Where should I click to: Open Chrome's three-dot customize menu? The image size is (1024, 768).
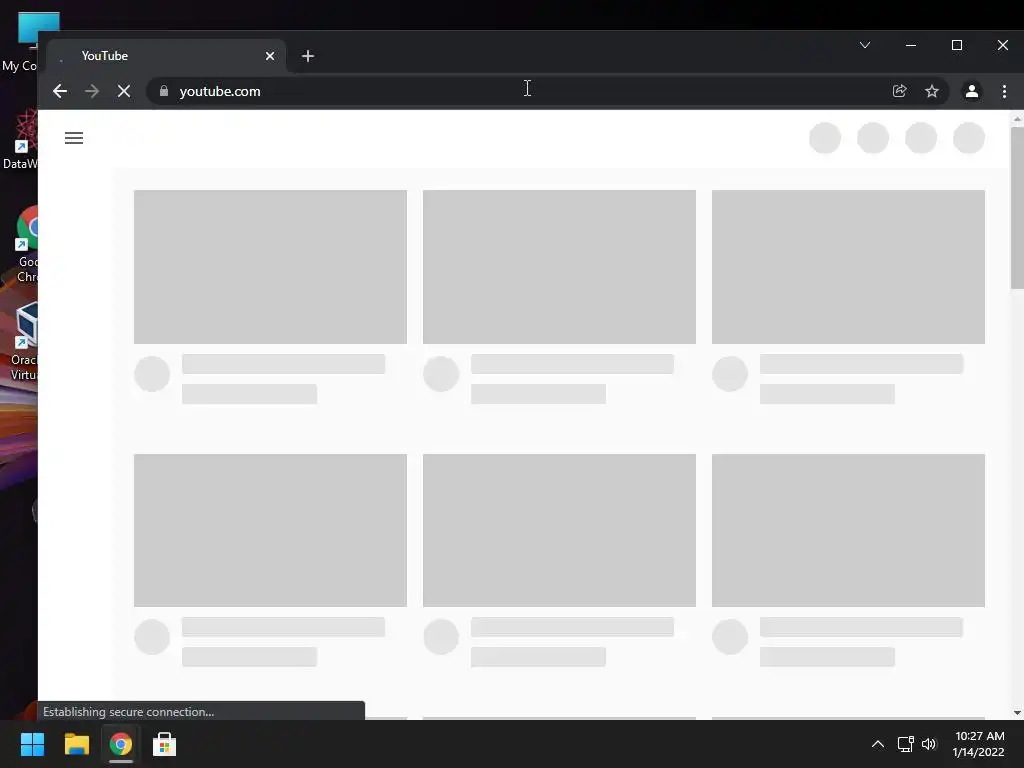[1004, 91]
